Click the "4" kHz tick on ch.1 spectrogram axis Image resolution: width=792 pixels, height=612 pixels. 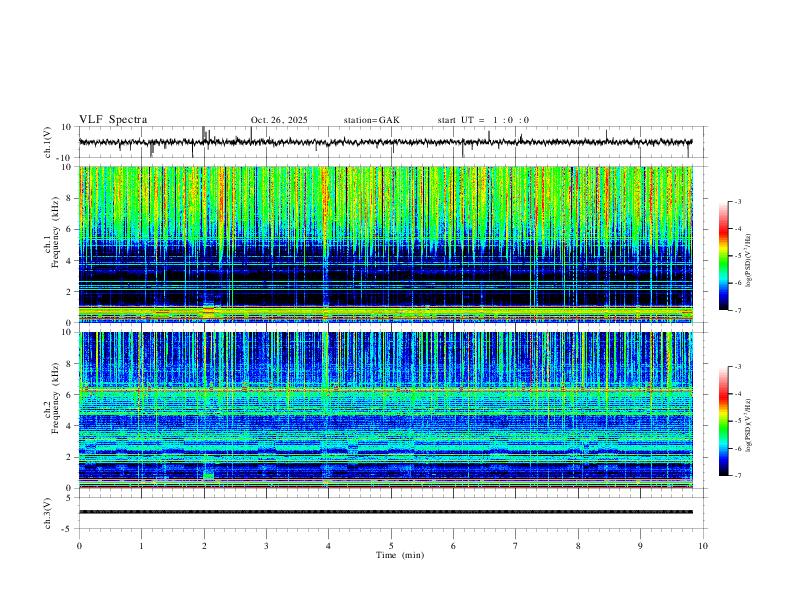click(70, 261)
